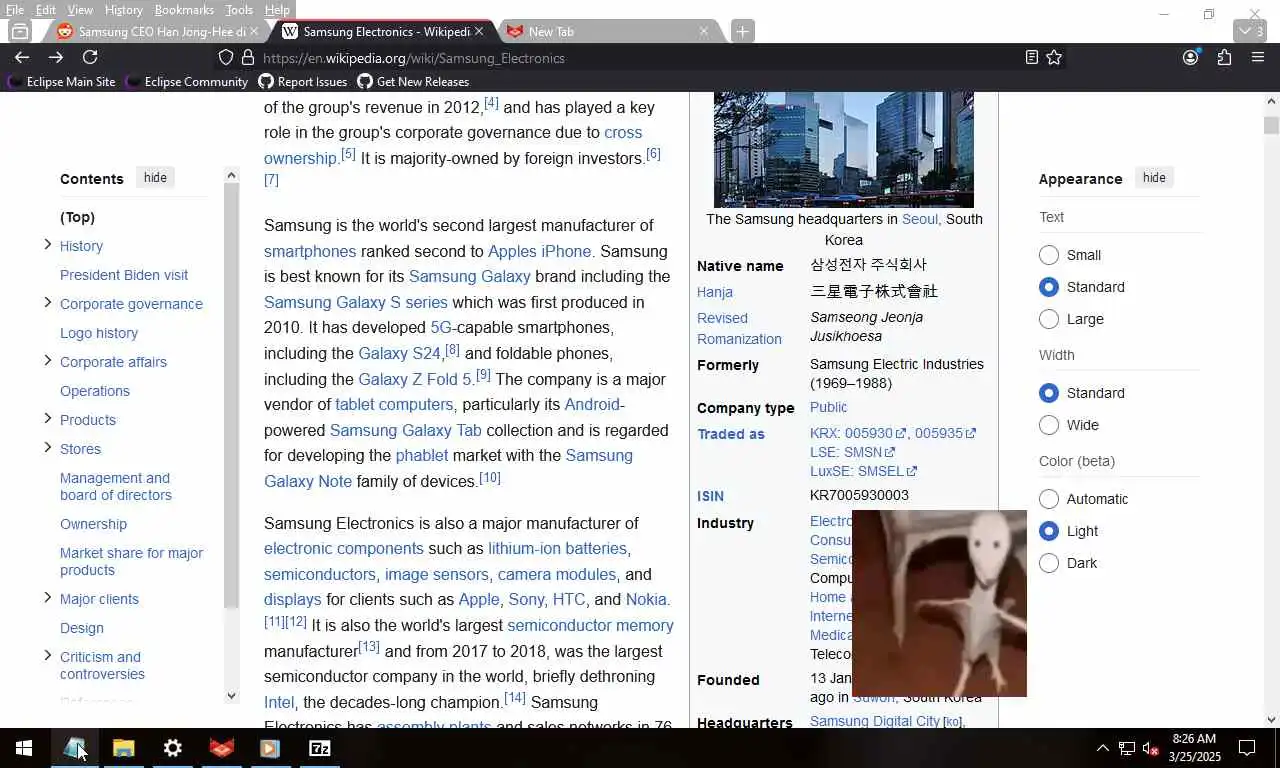Click the contents sidebar down scroll arrow
Image resolution: width=1280 pixels, height=768 pixels.
tap(231, 696)
